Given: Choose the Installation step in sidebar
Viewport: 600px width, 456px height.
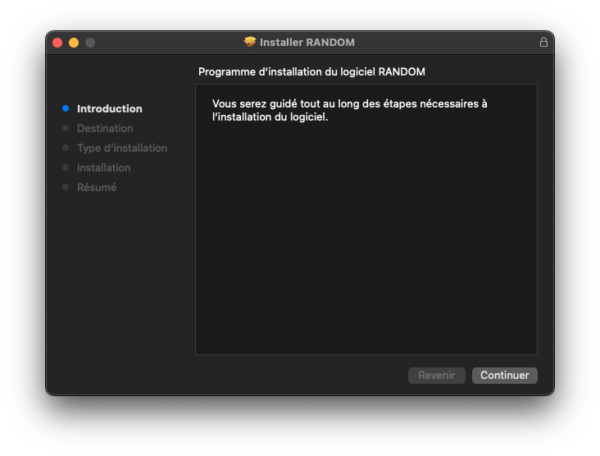Looking at the screenshot, I should (x=104, y=167).
